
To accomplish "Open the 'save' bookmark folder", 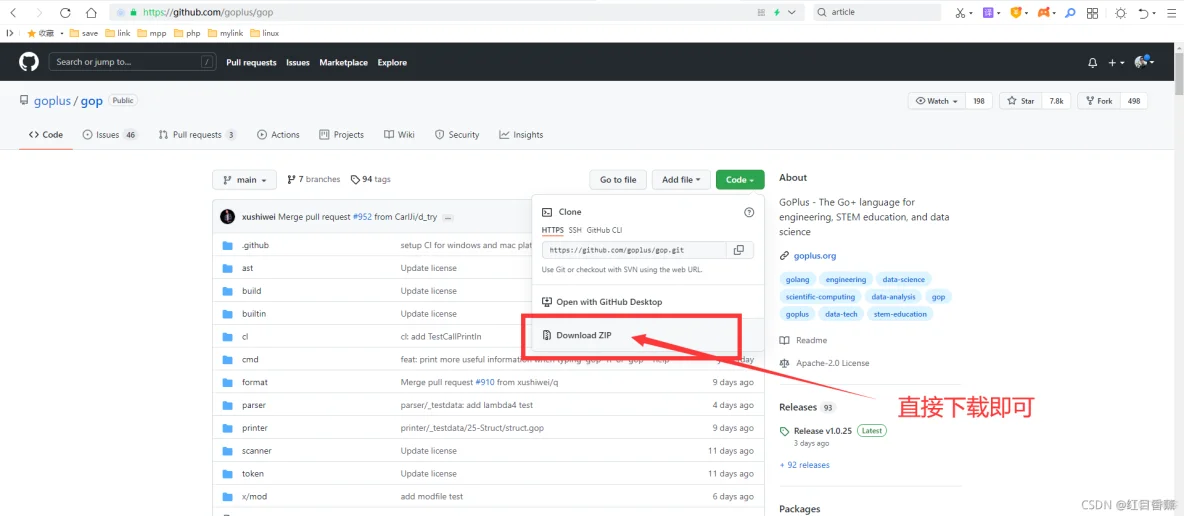I will coord(83,33).
